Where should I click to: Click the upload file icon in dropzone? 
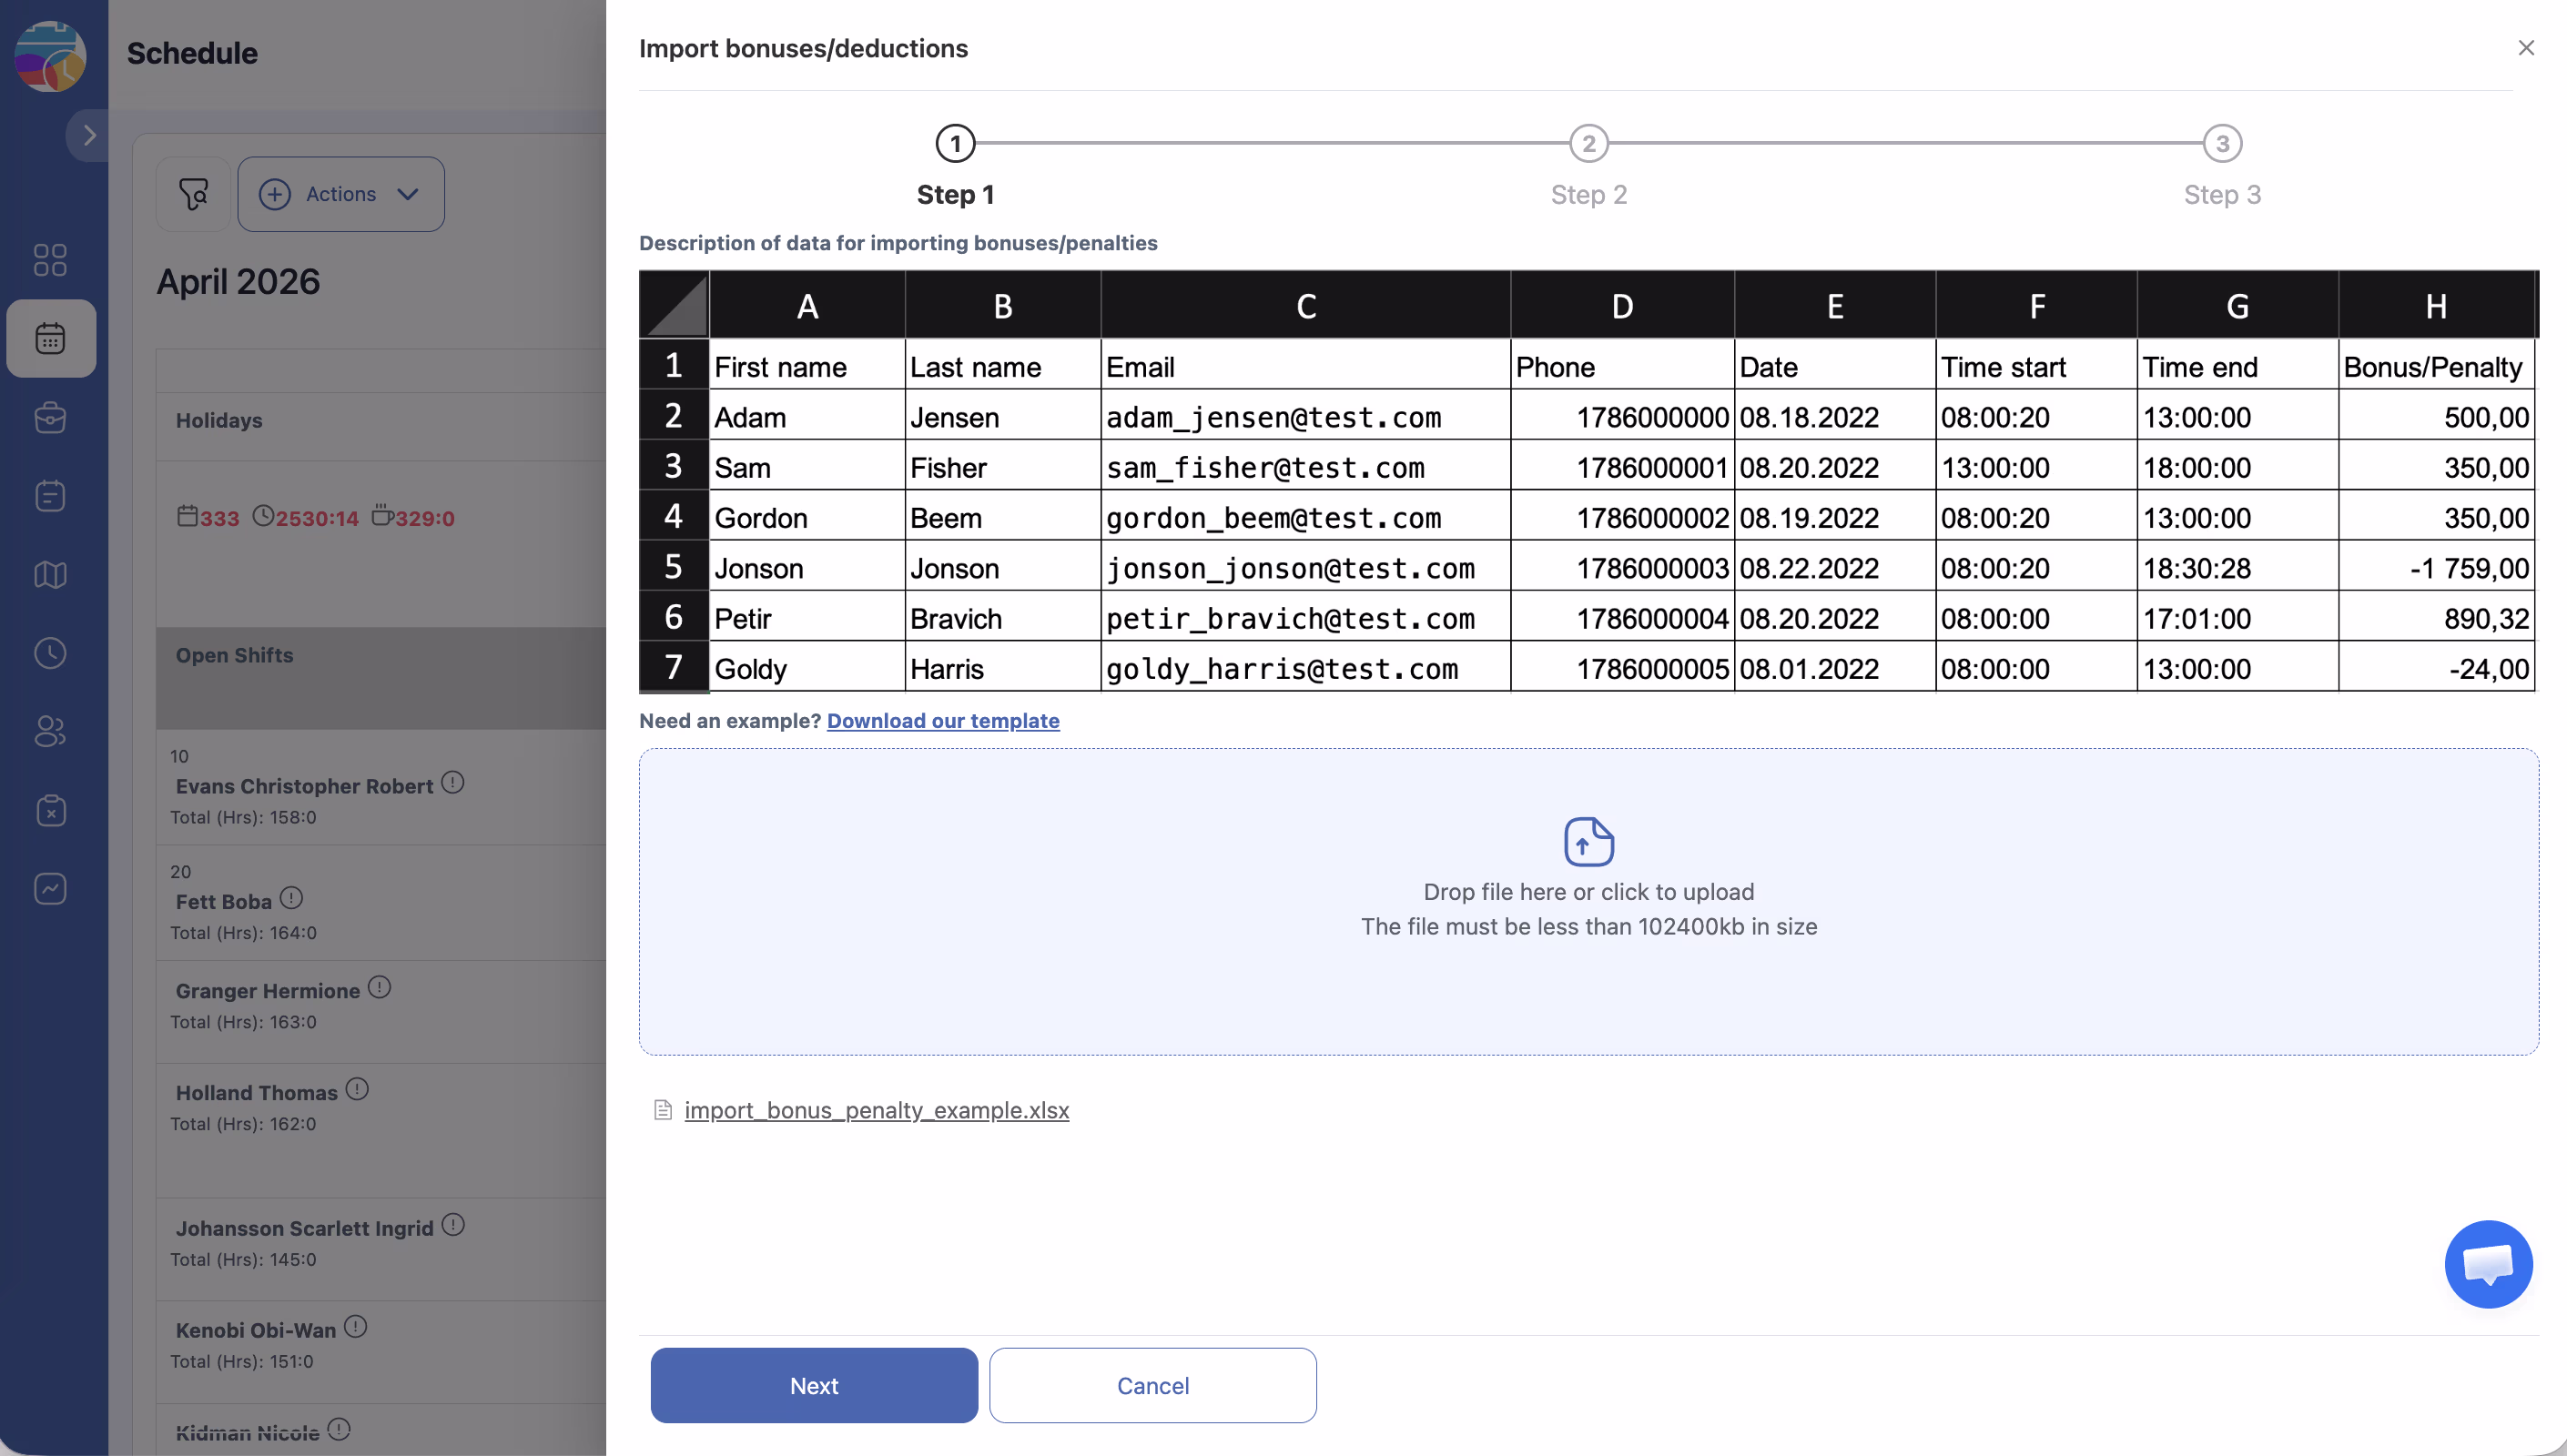pos(1588,841)
